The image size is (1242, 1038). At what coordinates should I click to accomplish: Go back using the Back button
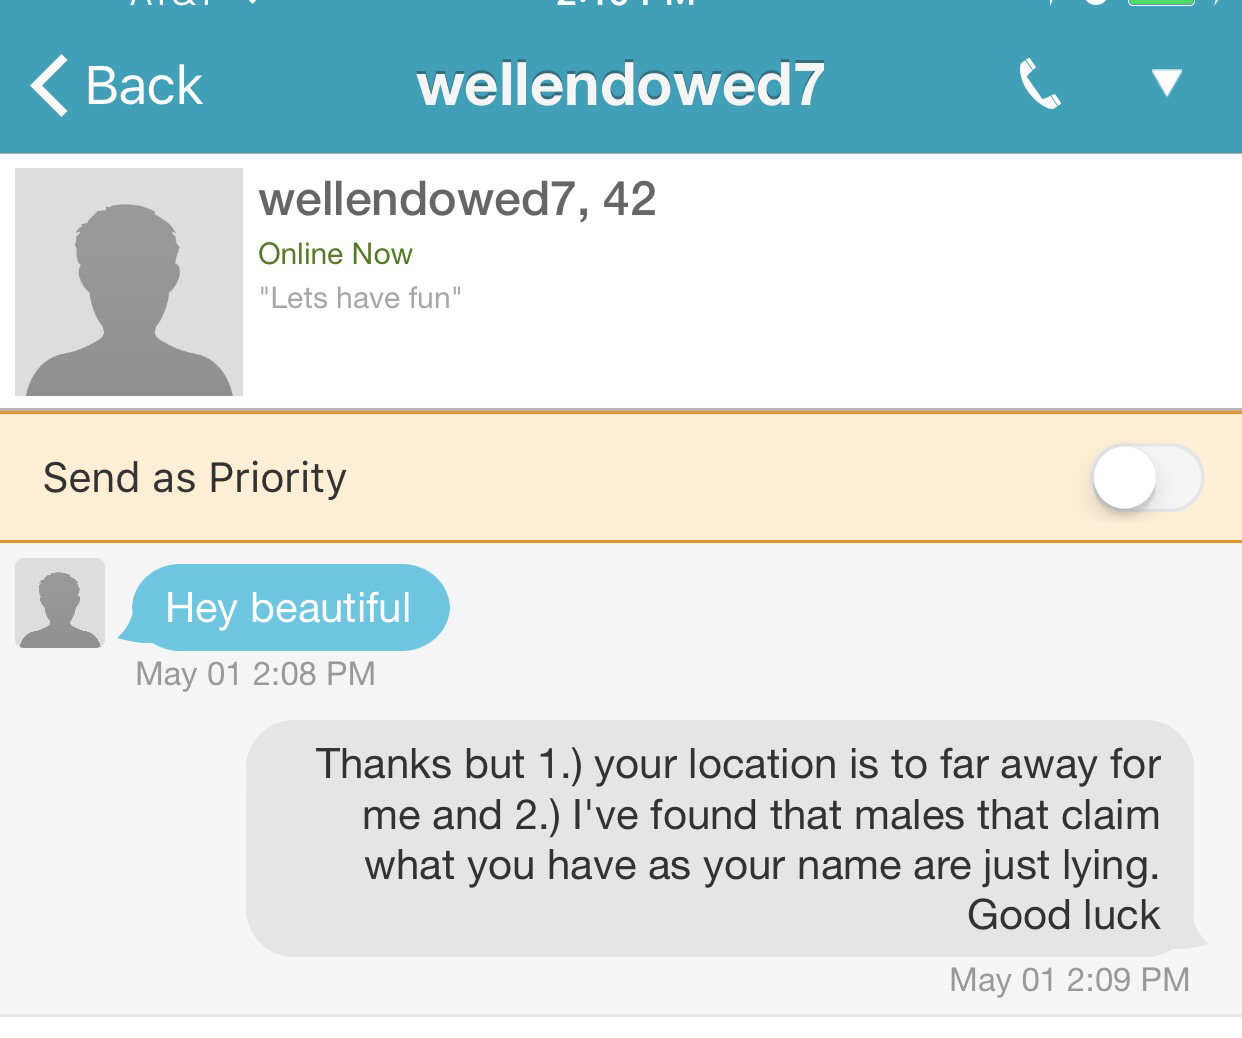point(118,85)
